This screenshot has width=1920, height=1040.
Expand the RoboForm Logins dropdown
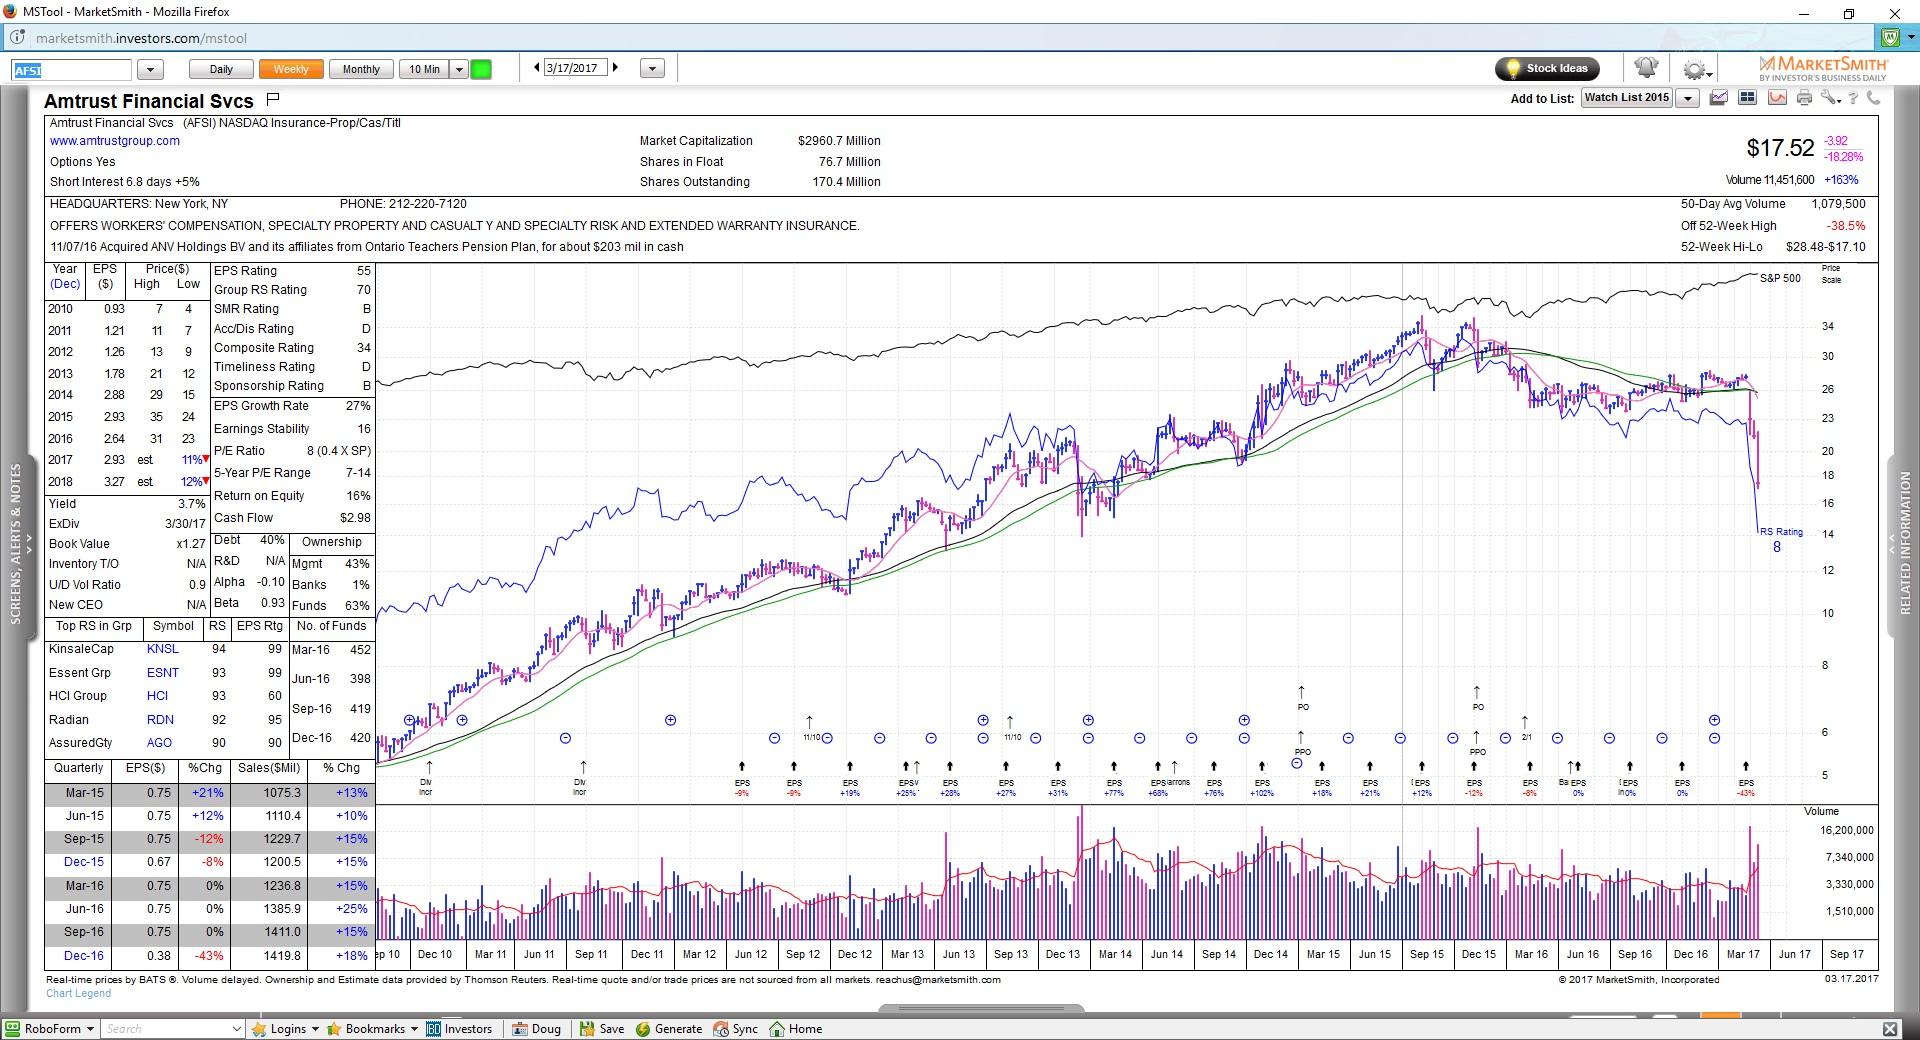pyautogui.click(x=314, y=1028)
